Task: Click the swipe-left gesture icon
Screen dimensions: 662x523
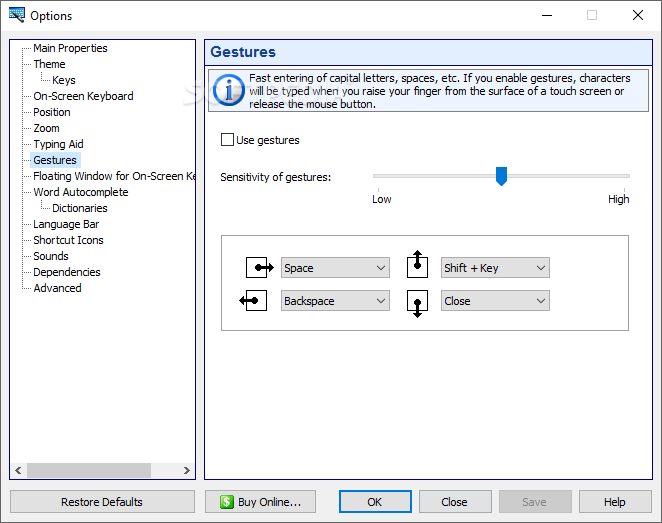Action: (253, 301)
